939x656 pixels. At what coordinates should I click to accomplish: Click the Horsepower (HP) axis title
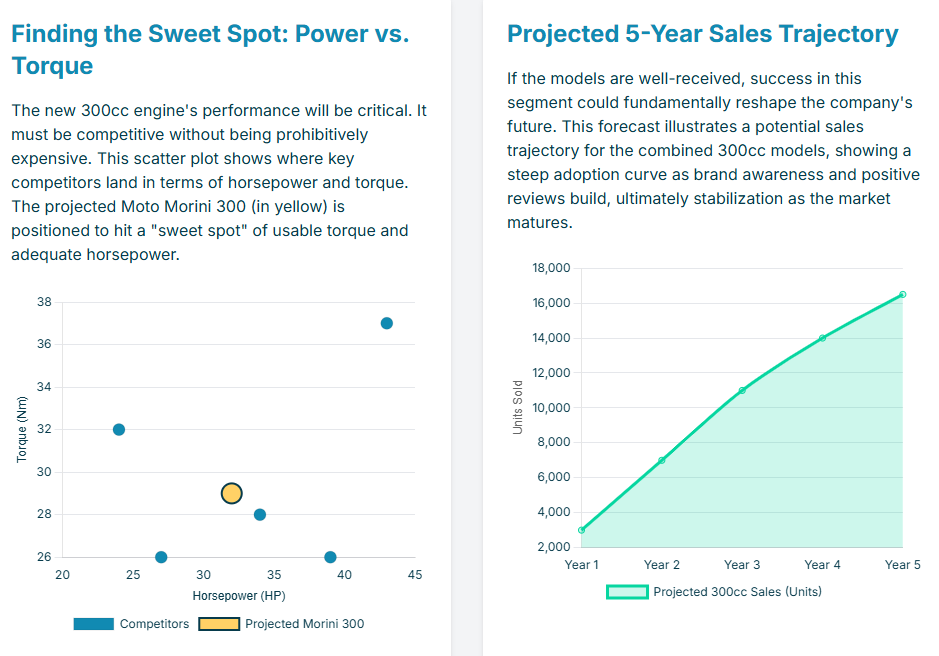(x=239, y=596)
